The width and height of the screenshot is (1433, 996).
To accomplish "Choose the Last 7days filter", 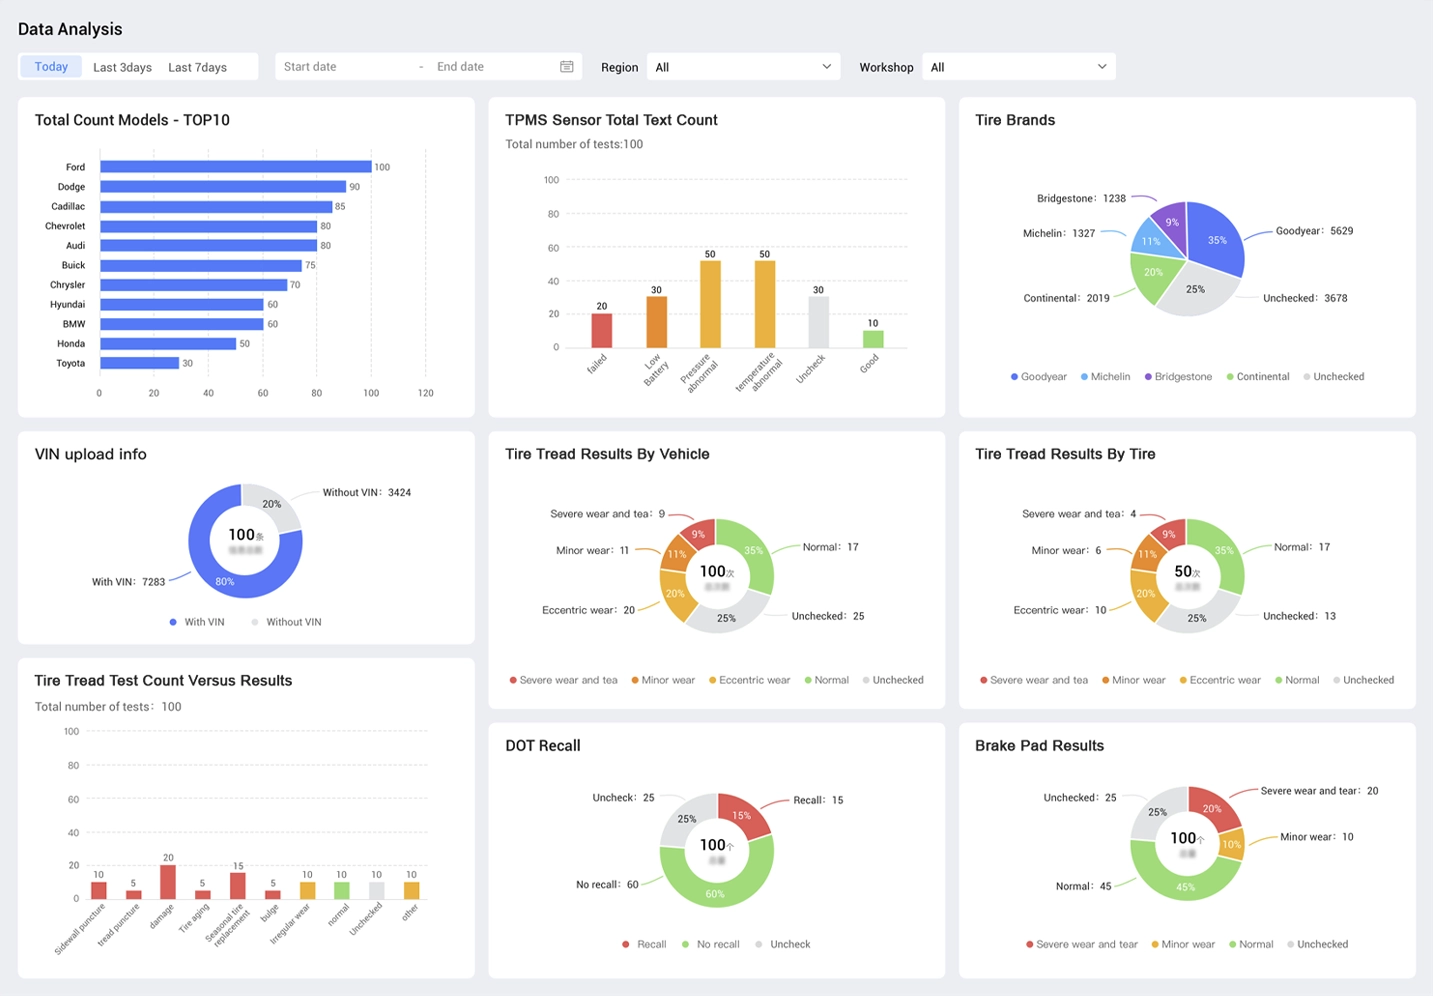I will coord(197,67).
